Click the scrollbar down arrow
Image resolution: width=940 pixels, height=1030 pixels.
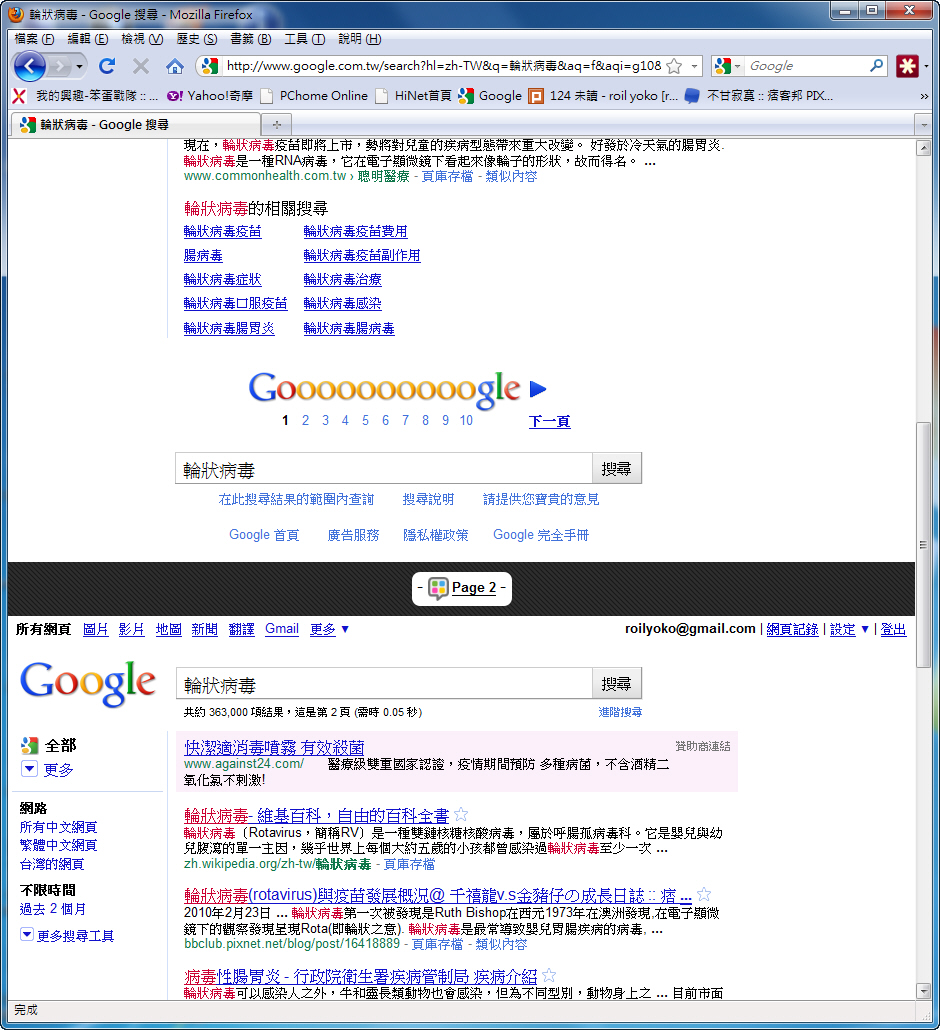[924, 992]
